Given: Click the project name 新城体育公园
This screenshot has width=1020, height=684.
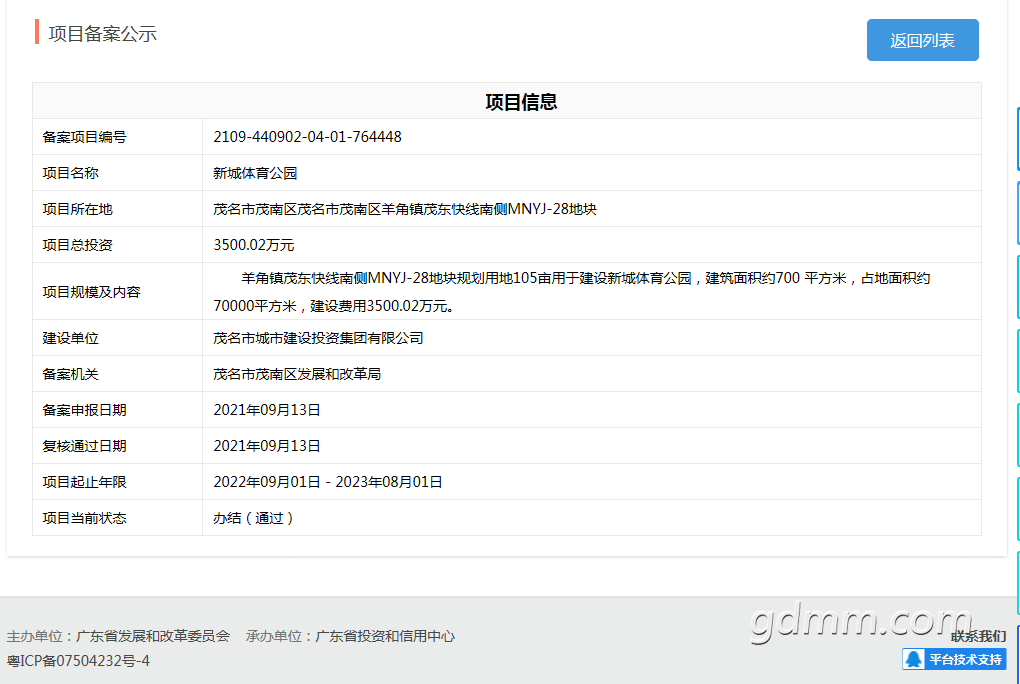Looking at the screenshot, I should [x=255, y=173].
